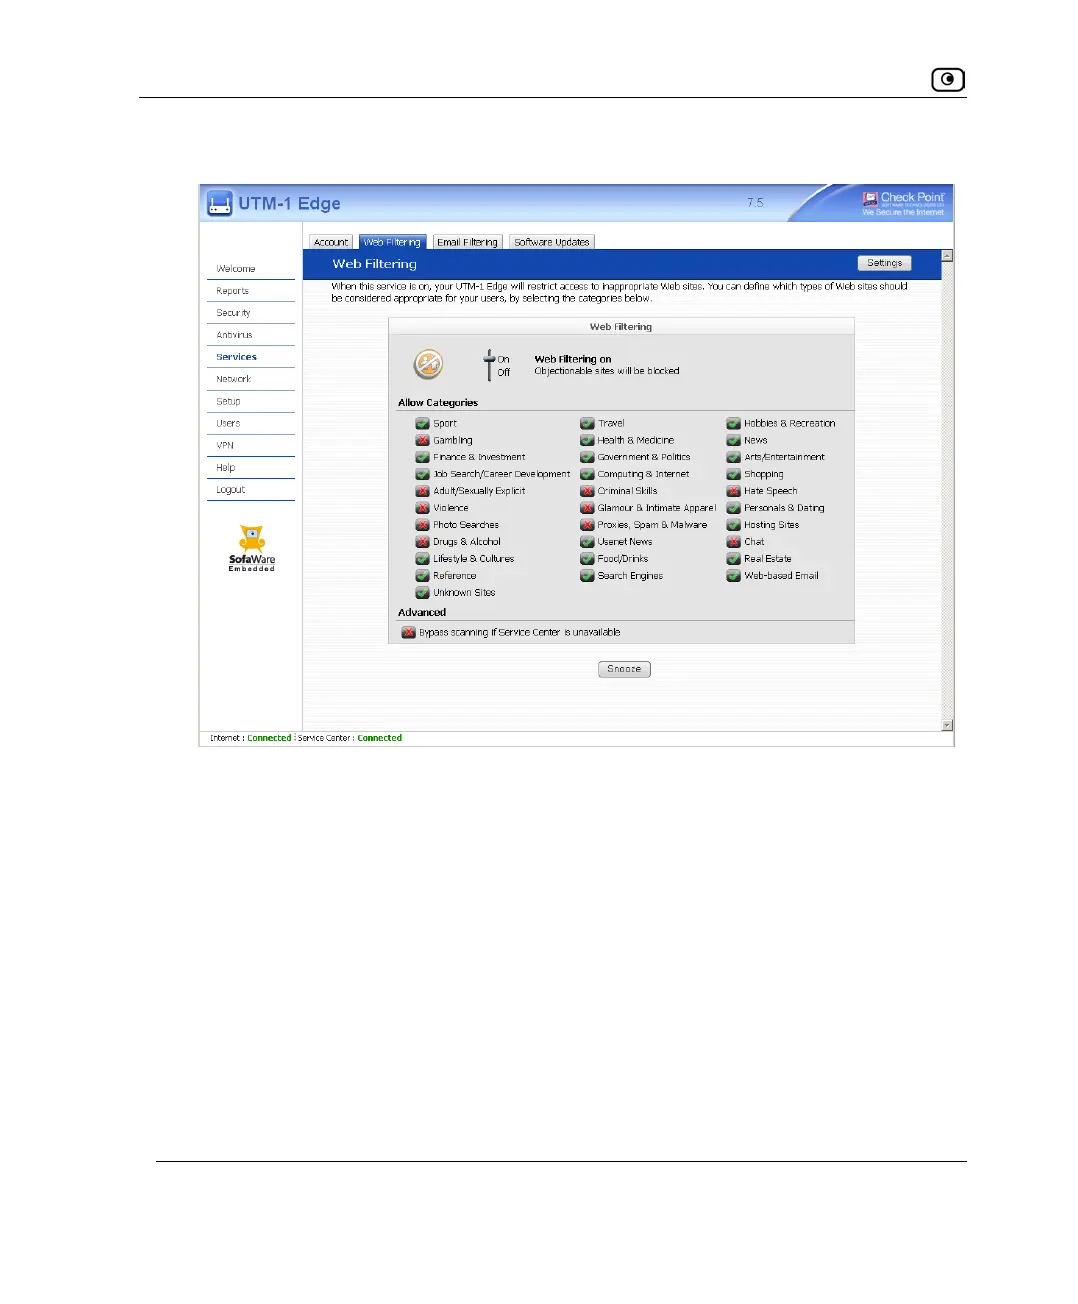Switch the Web Filtering On/Off lever
The width and height of the screenshot is (1078, 1304).
(x=489, y=365)
